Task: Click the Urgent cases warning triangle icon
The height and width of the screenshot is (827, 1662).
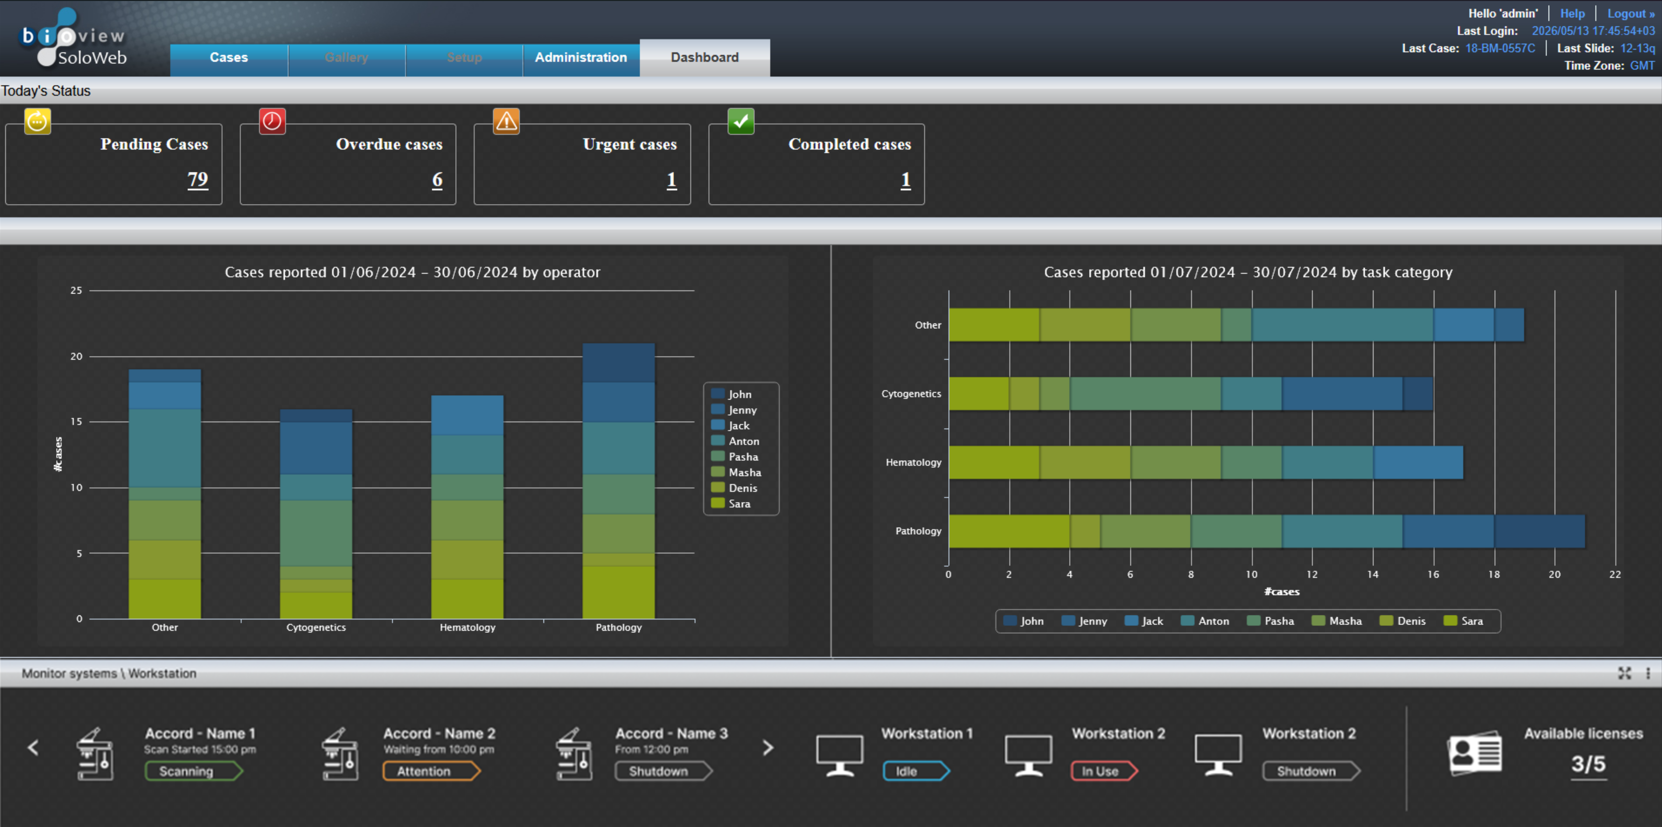Action: pos(506,121)
